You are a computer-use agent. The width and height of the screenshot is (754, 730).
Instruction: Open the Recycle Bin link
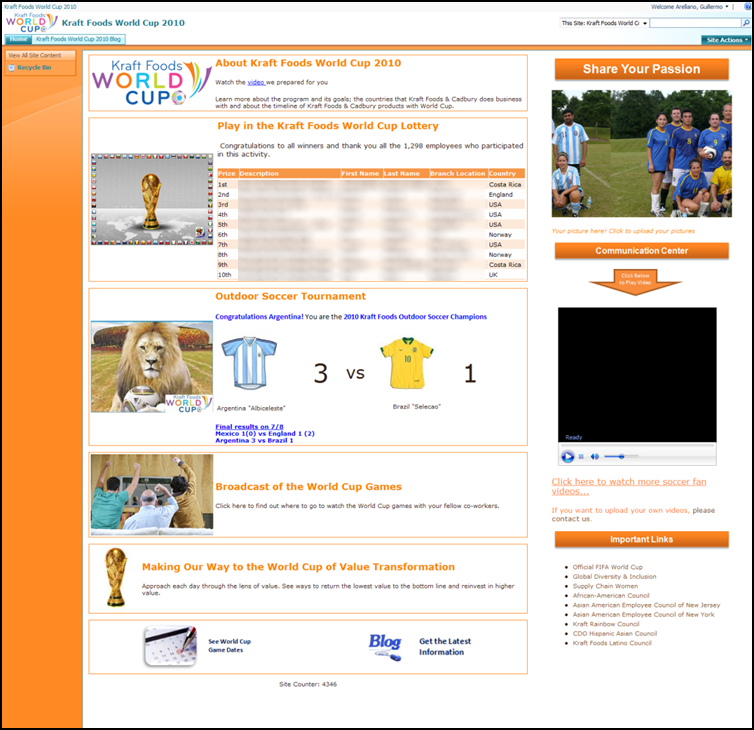pyautogui.click(x=34, y=68)
